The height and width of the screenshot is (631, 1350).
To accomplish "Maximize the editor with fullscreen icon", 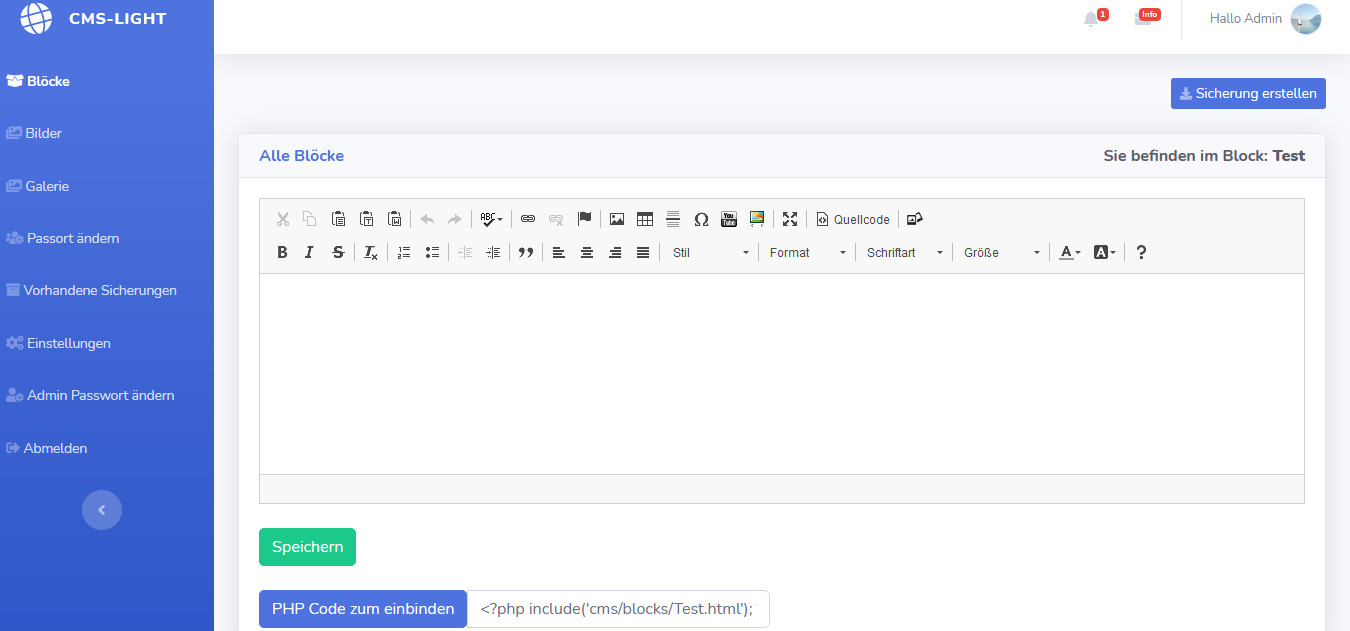I will click(790, 219).
